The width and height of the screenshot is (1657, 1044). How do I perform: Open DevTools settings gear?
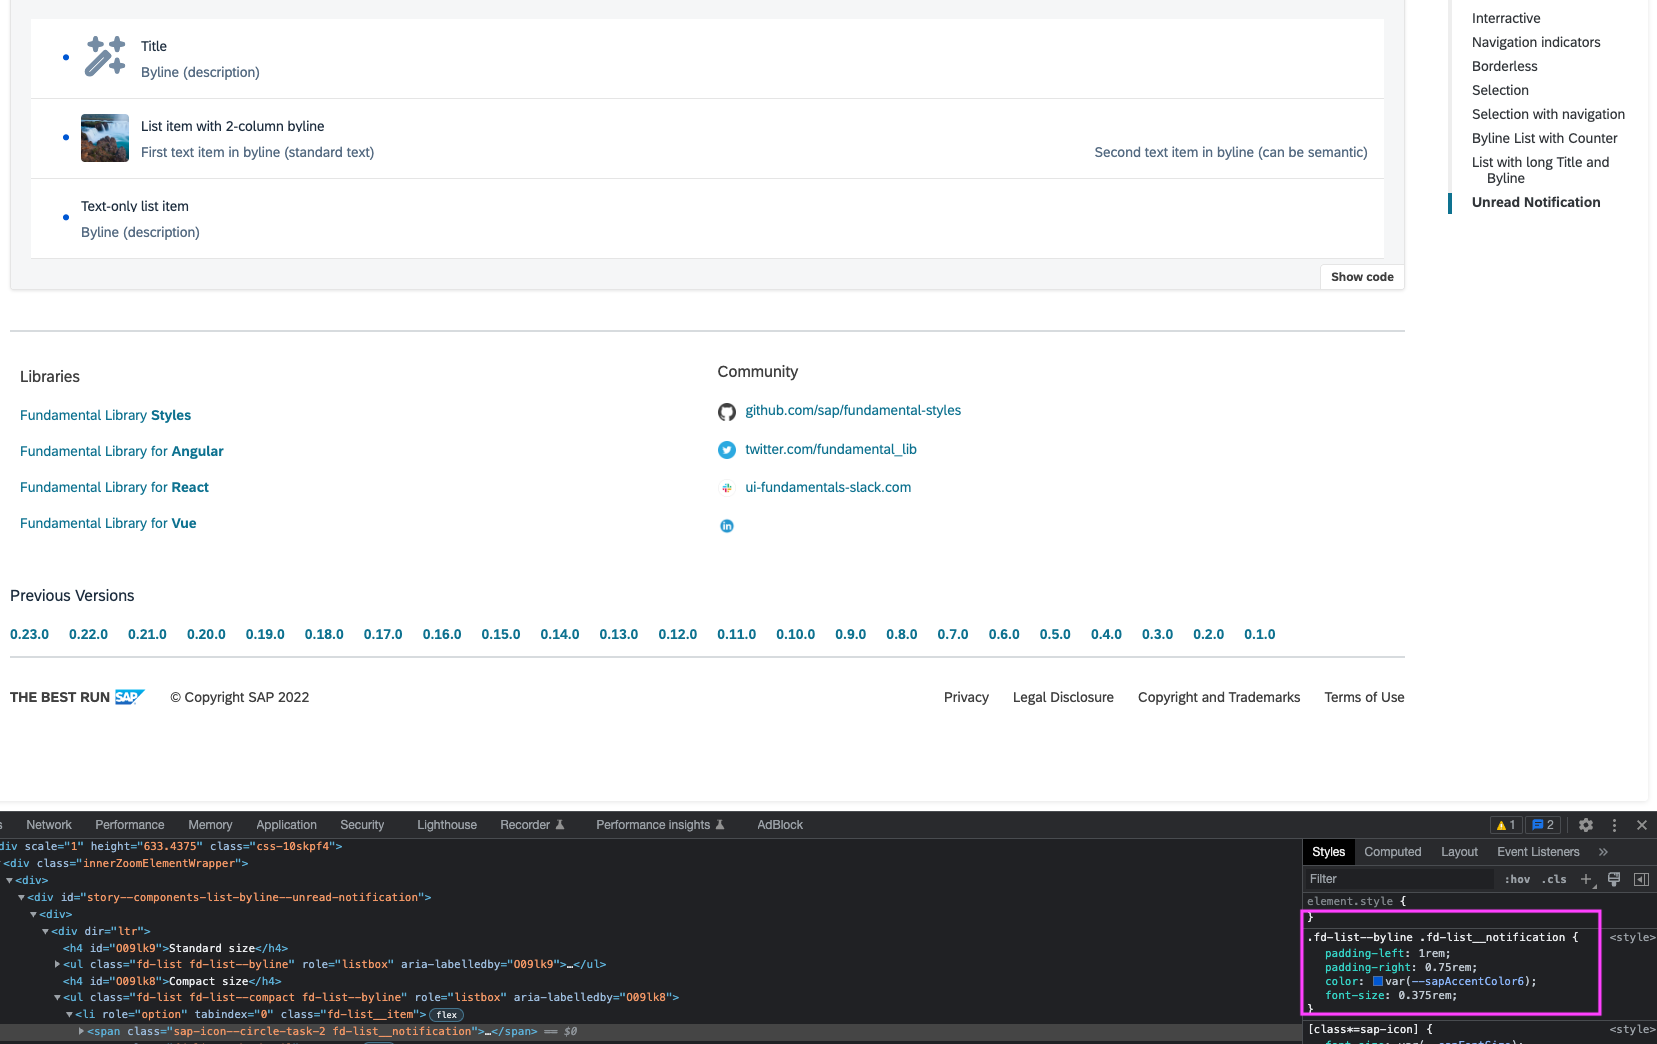click(1585, 825)
